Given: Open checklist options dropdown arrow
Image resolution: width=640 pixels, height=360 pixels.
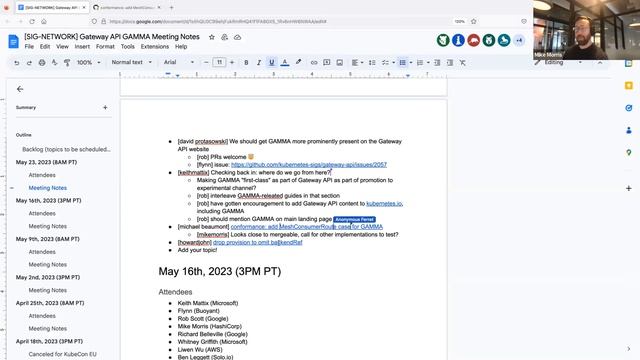Looking at the screenshot, I should (x=393, y=63).
